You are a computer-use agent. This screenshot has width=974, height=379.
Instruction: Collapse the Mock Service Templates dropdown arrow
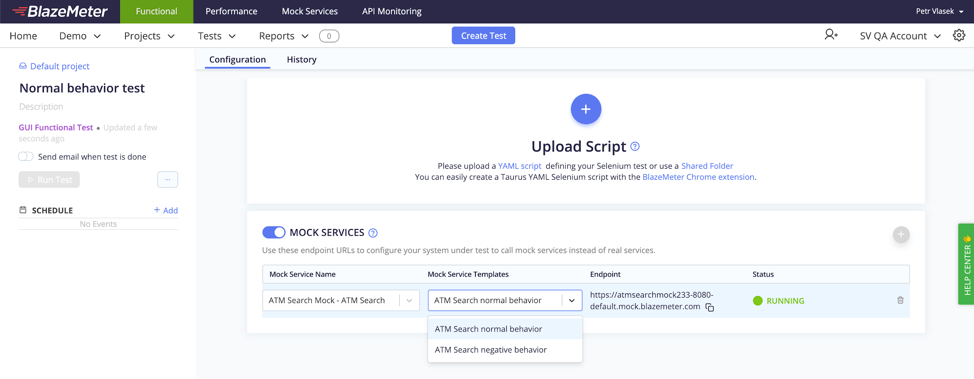[572, 300]
